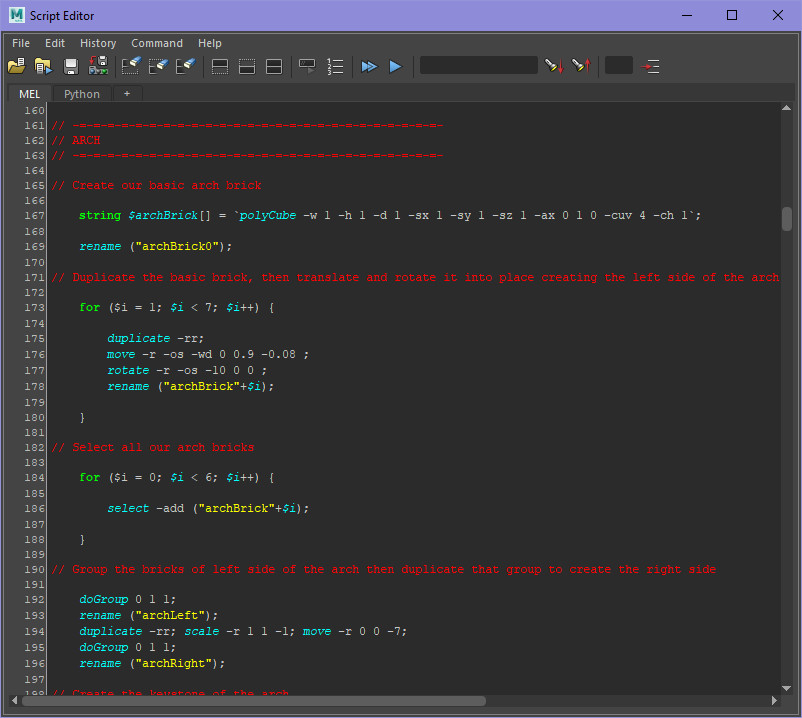
Task: Open the File menu
Action: [21, 43]
